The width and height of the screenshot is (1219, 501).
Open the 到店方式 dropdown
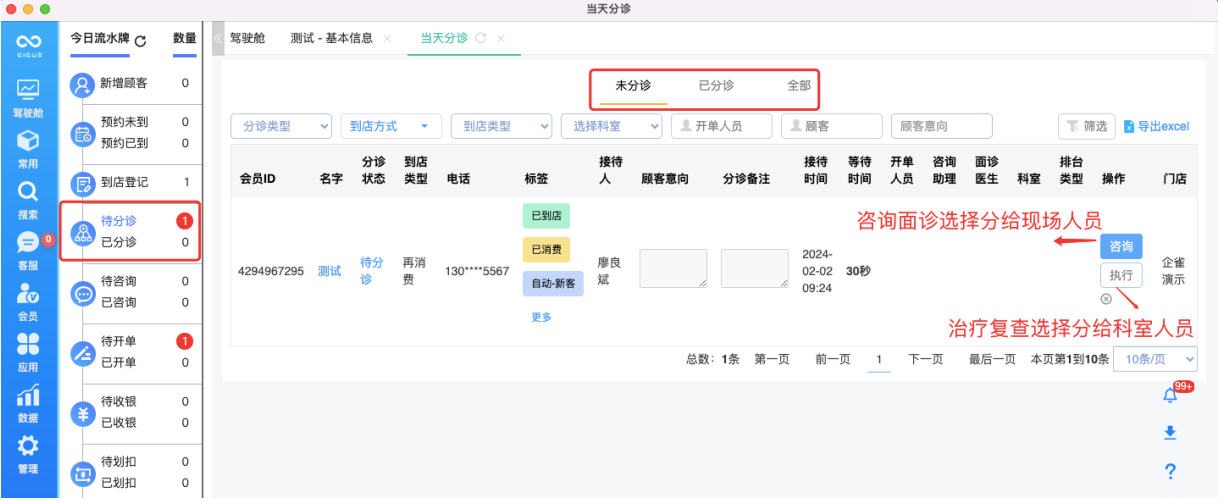pyautogui.click(x=391, y=126)
